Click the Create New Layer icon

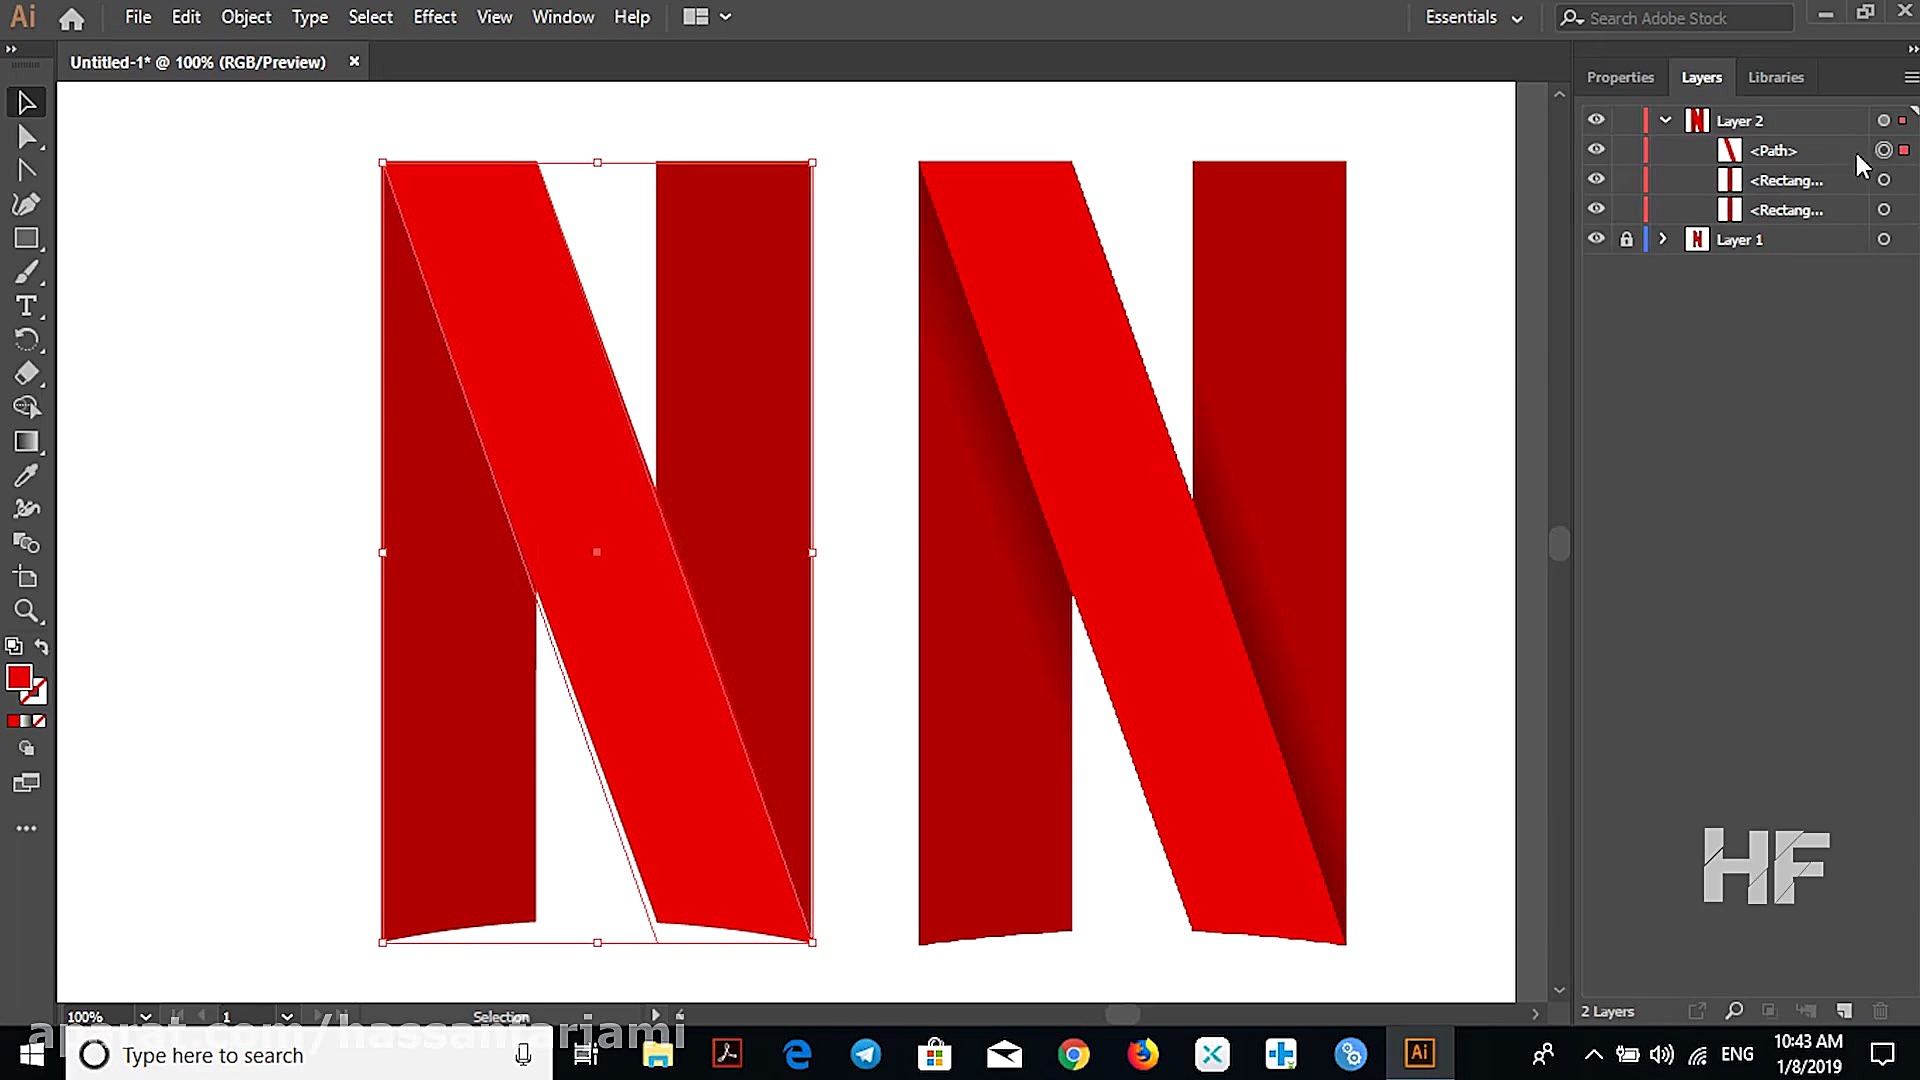(1844, 1011)
